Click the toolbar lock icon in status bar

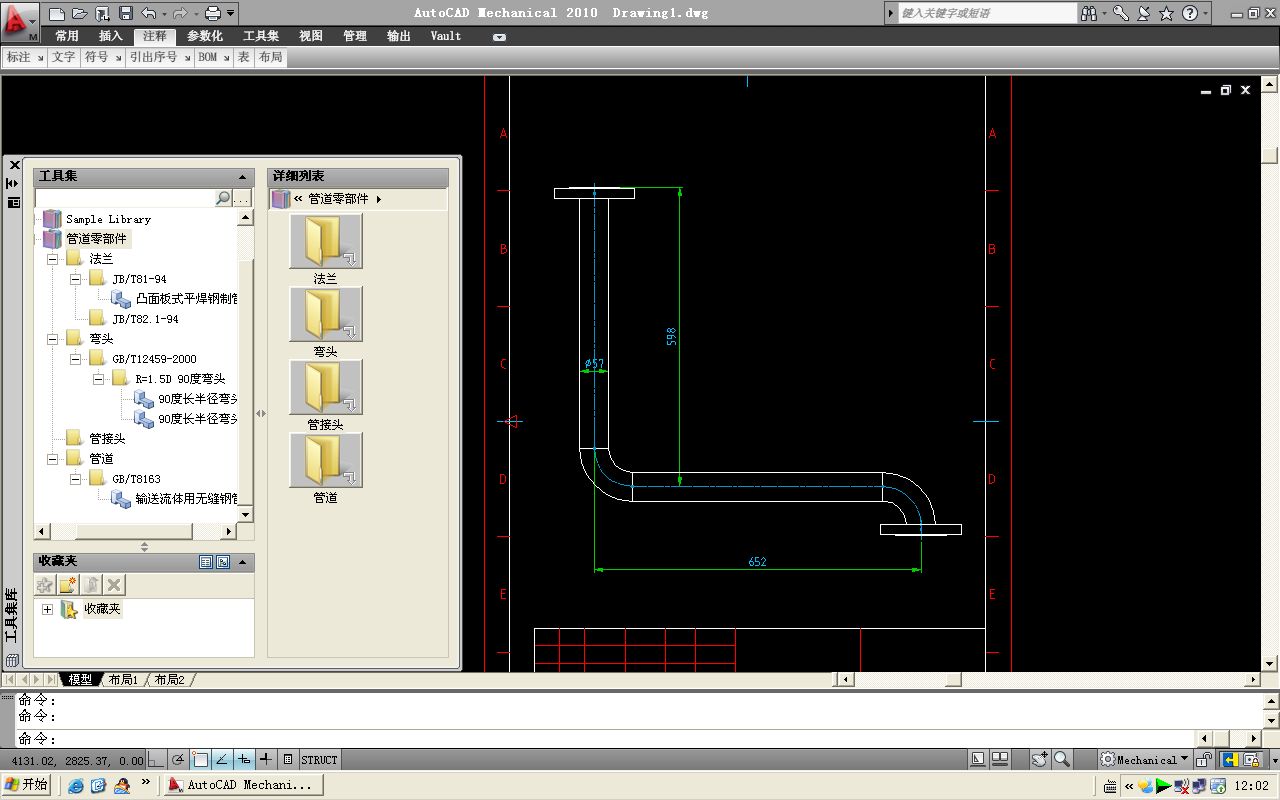point(1205,760)
